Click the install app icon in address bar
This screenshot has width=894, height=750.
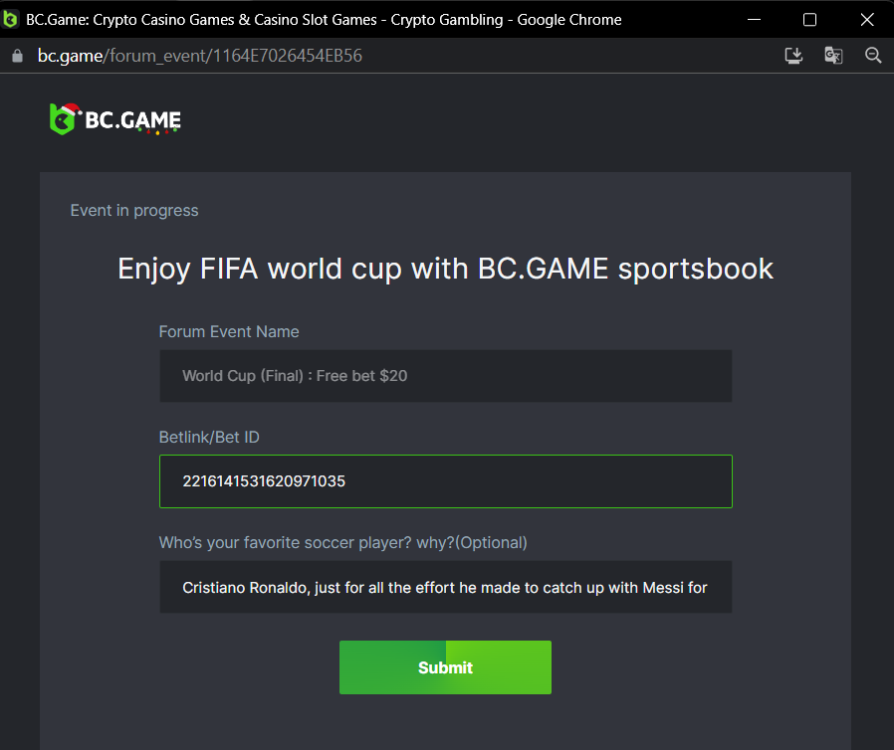point(794,56)
